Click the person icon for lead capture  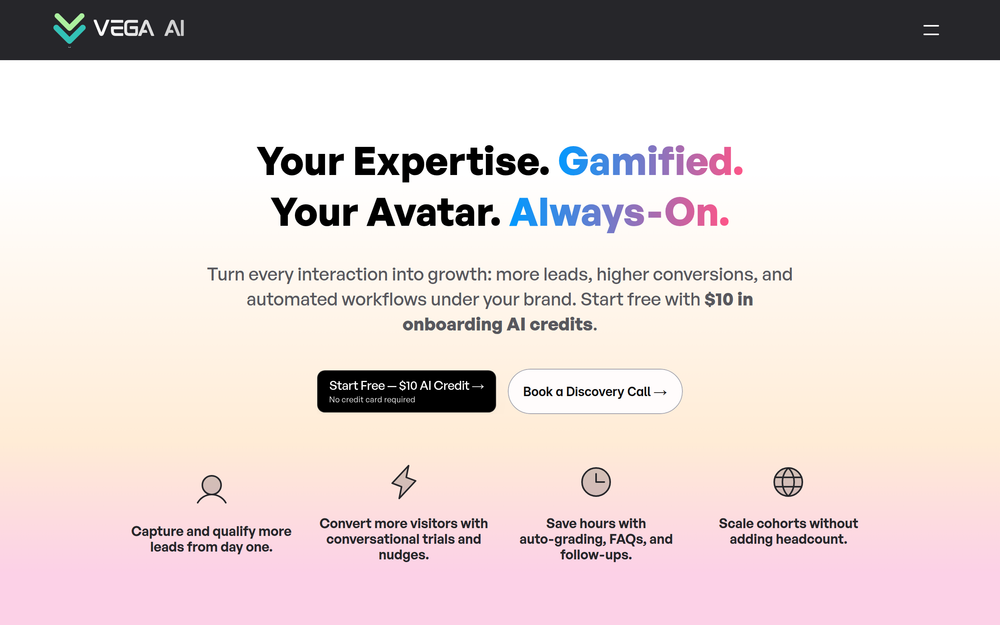(x=212, y=489)
